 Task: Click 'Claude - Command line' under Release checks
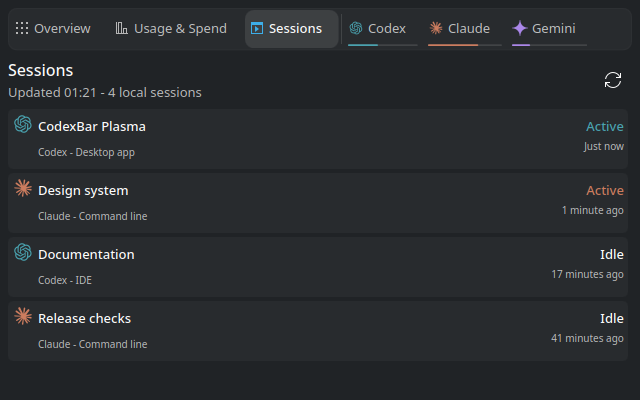[x=93, y=344]
